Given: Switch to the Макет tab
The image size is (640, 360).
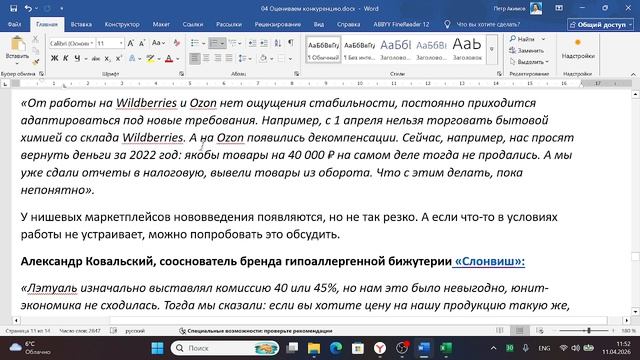Looking at the screenshot, I should click(x=161, y=24).
